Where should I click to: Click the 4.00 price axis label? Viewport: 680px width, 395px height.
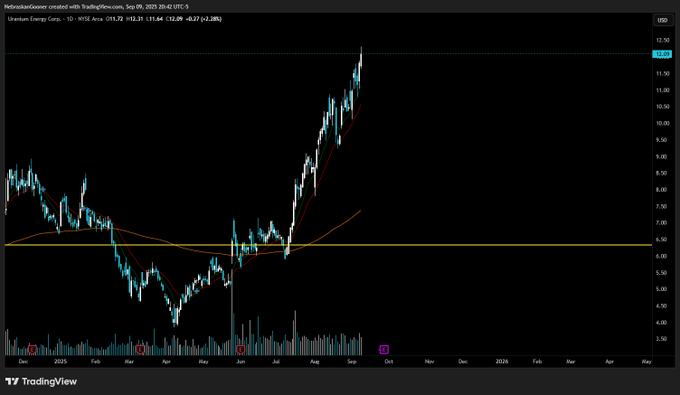click(662, 323)
